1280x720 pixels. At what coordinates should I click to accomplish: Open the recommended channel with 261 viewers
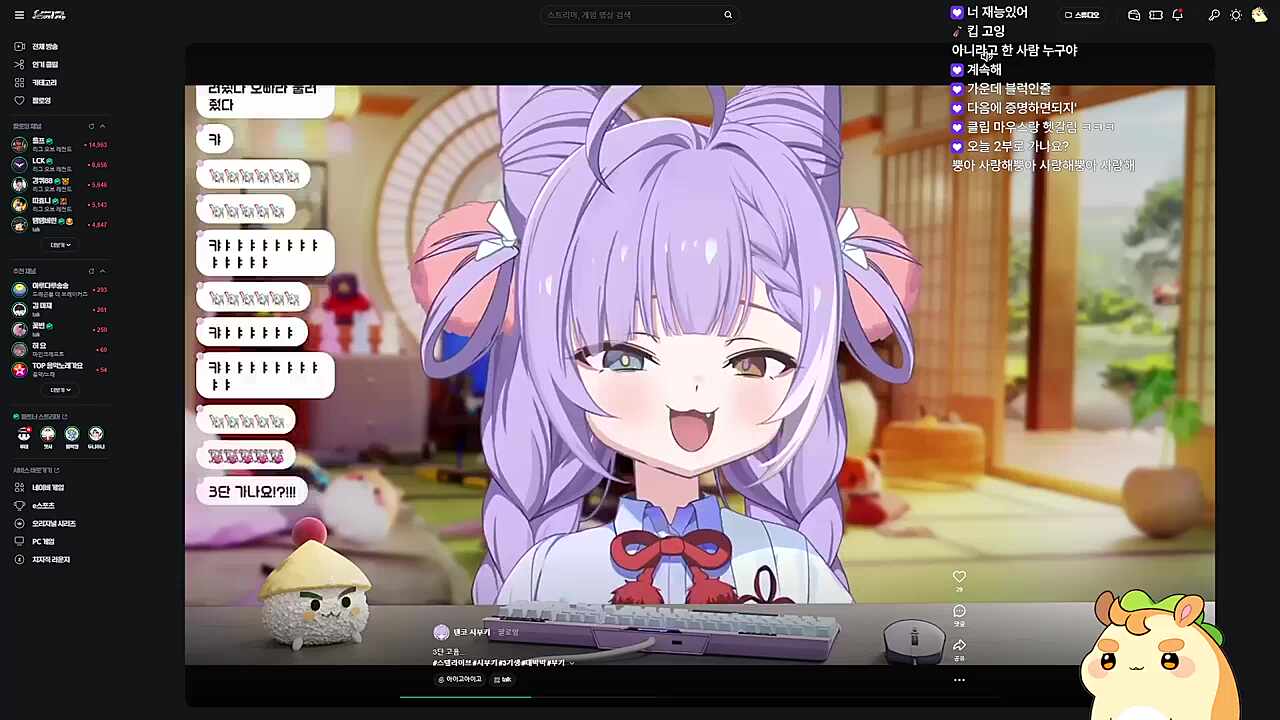coord(60,309)
